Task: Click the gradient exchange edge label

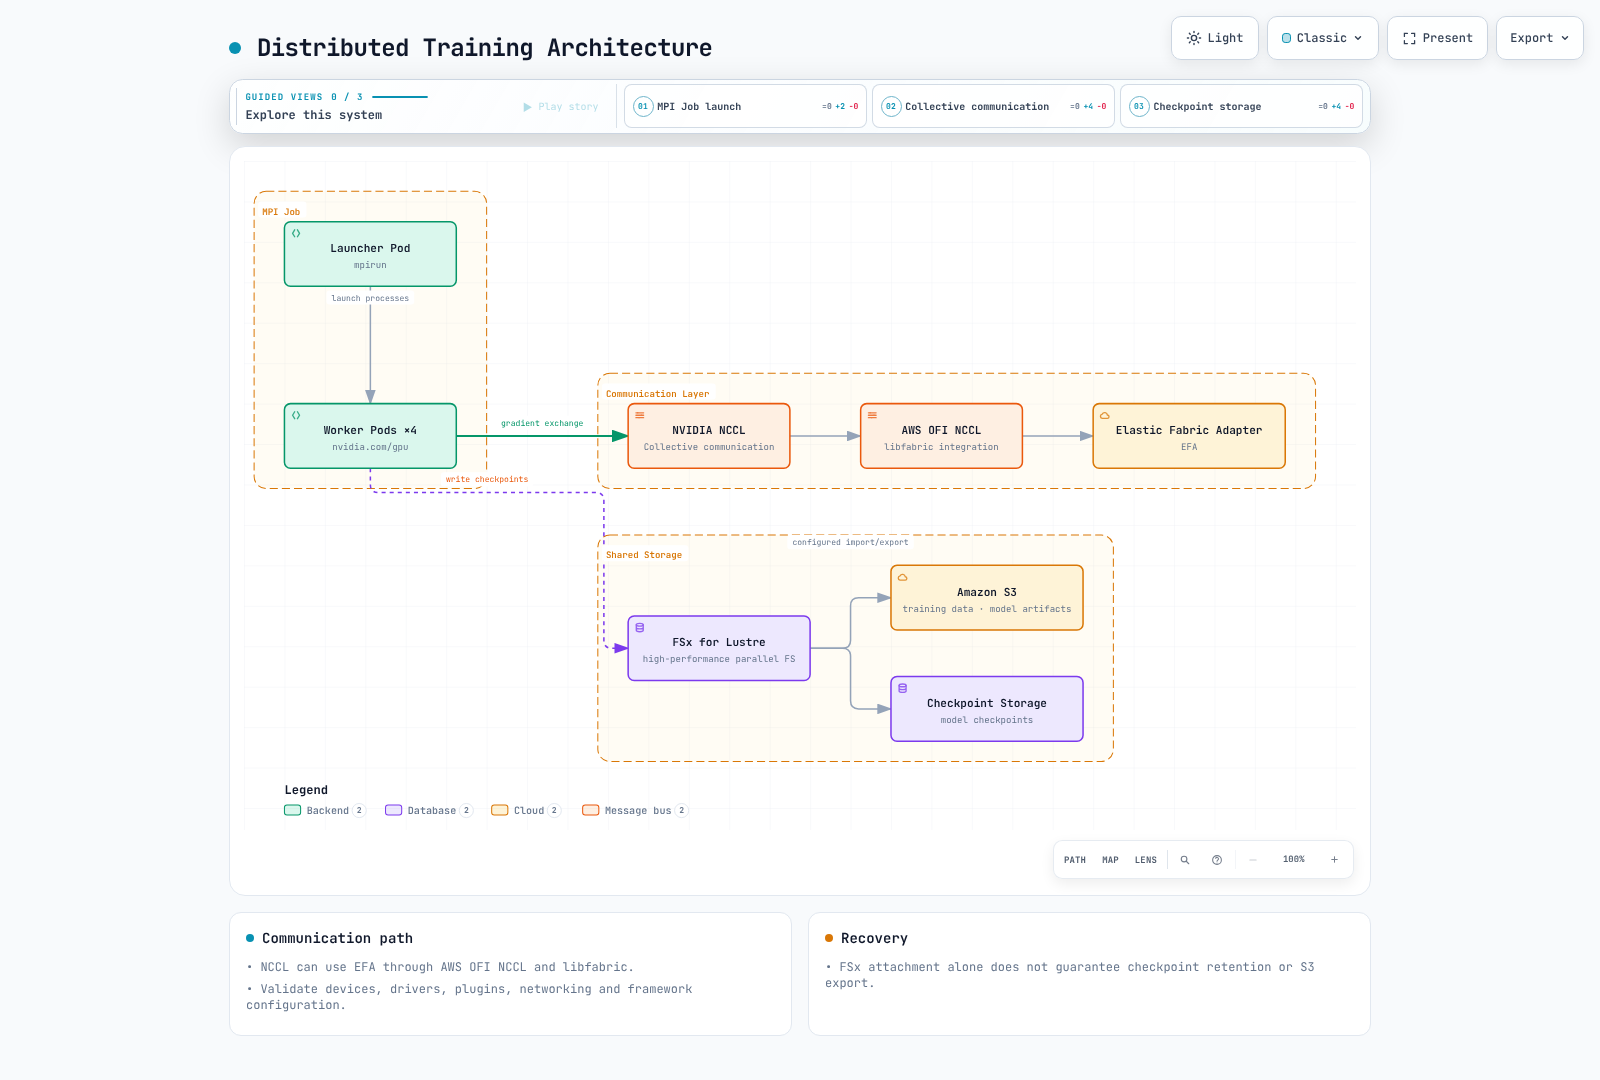Action: click(x=542, y=424)
